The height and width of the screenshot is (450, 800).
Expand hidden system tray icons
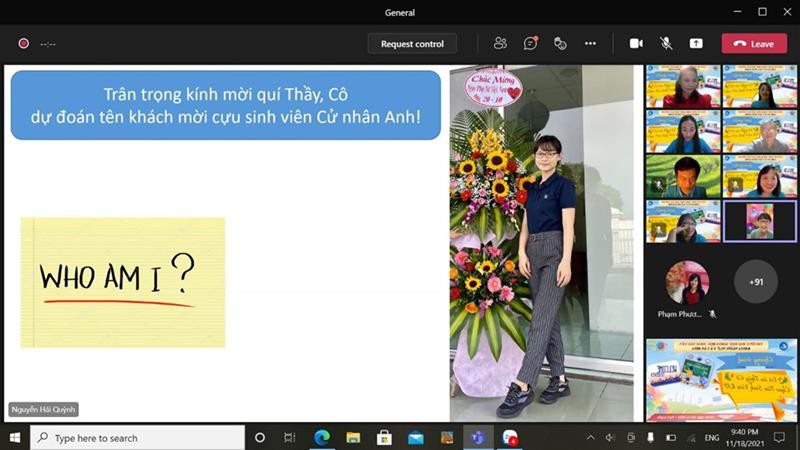tap(590, 438)
